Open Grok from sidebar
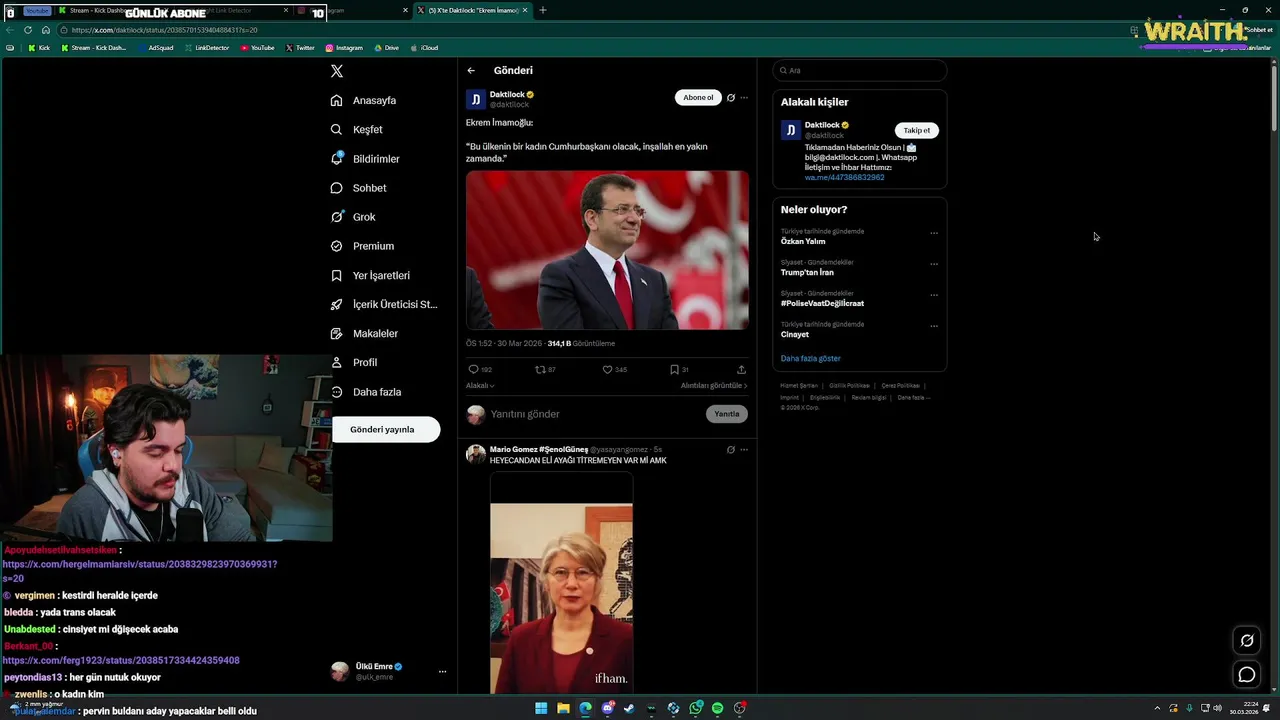Image resolution: width=1280 pixels, height=720 pixels. tap(353, 217)
